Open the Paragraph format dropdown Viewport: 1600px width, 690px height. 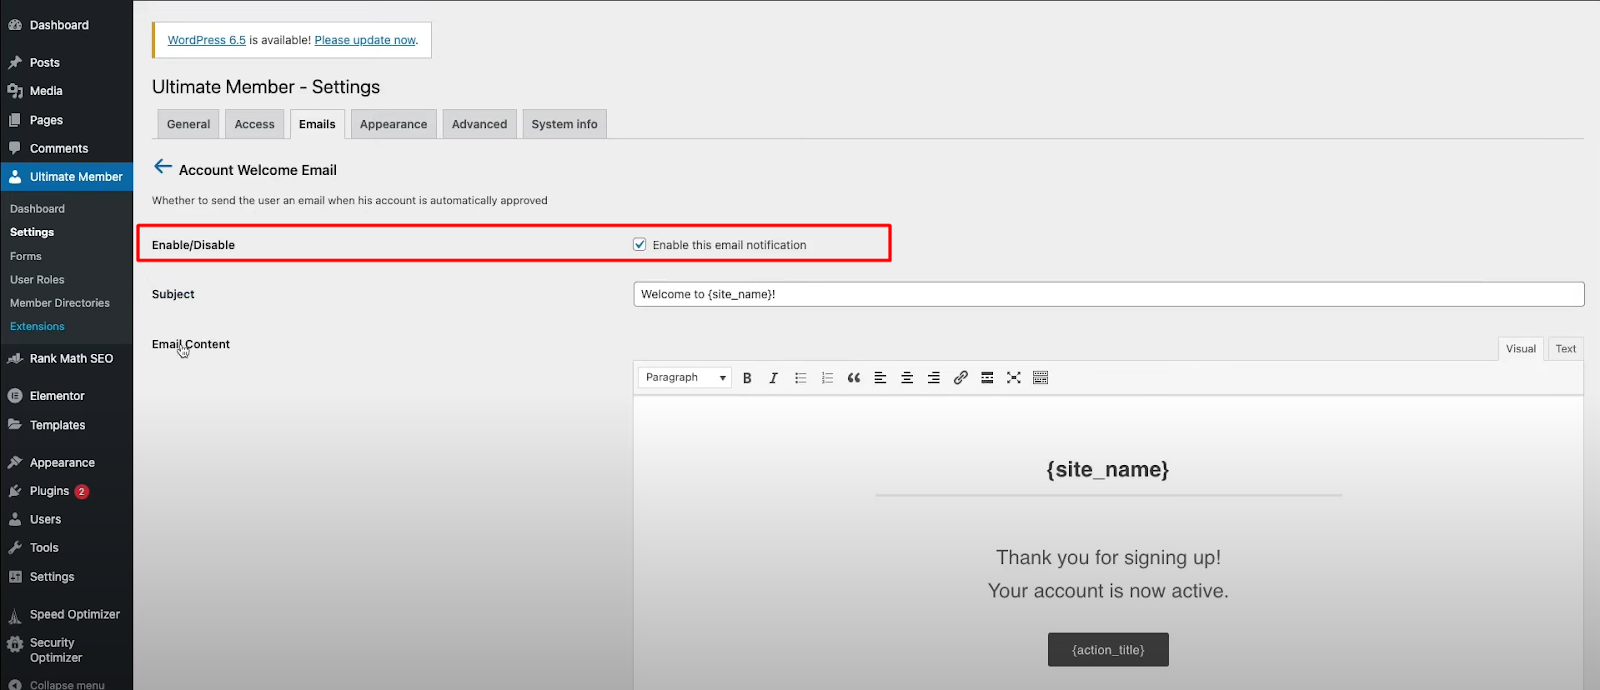[685, 378]
